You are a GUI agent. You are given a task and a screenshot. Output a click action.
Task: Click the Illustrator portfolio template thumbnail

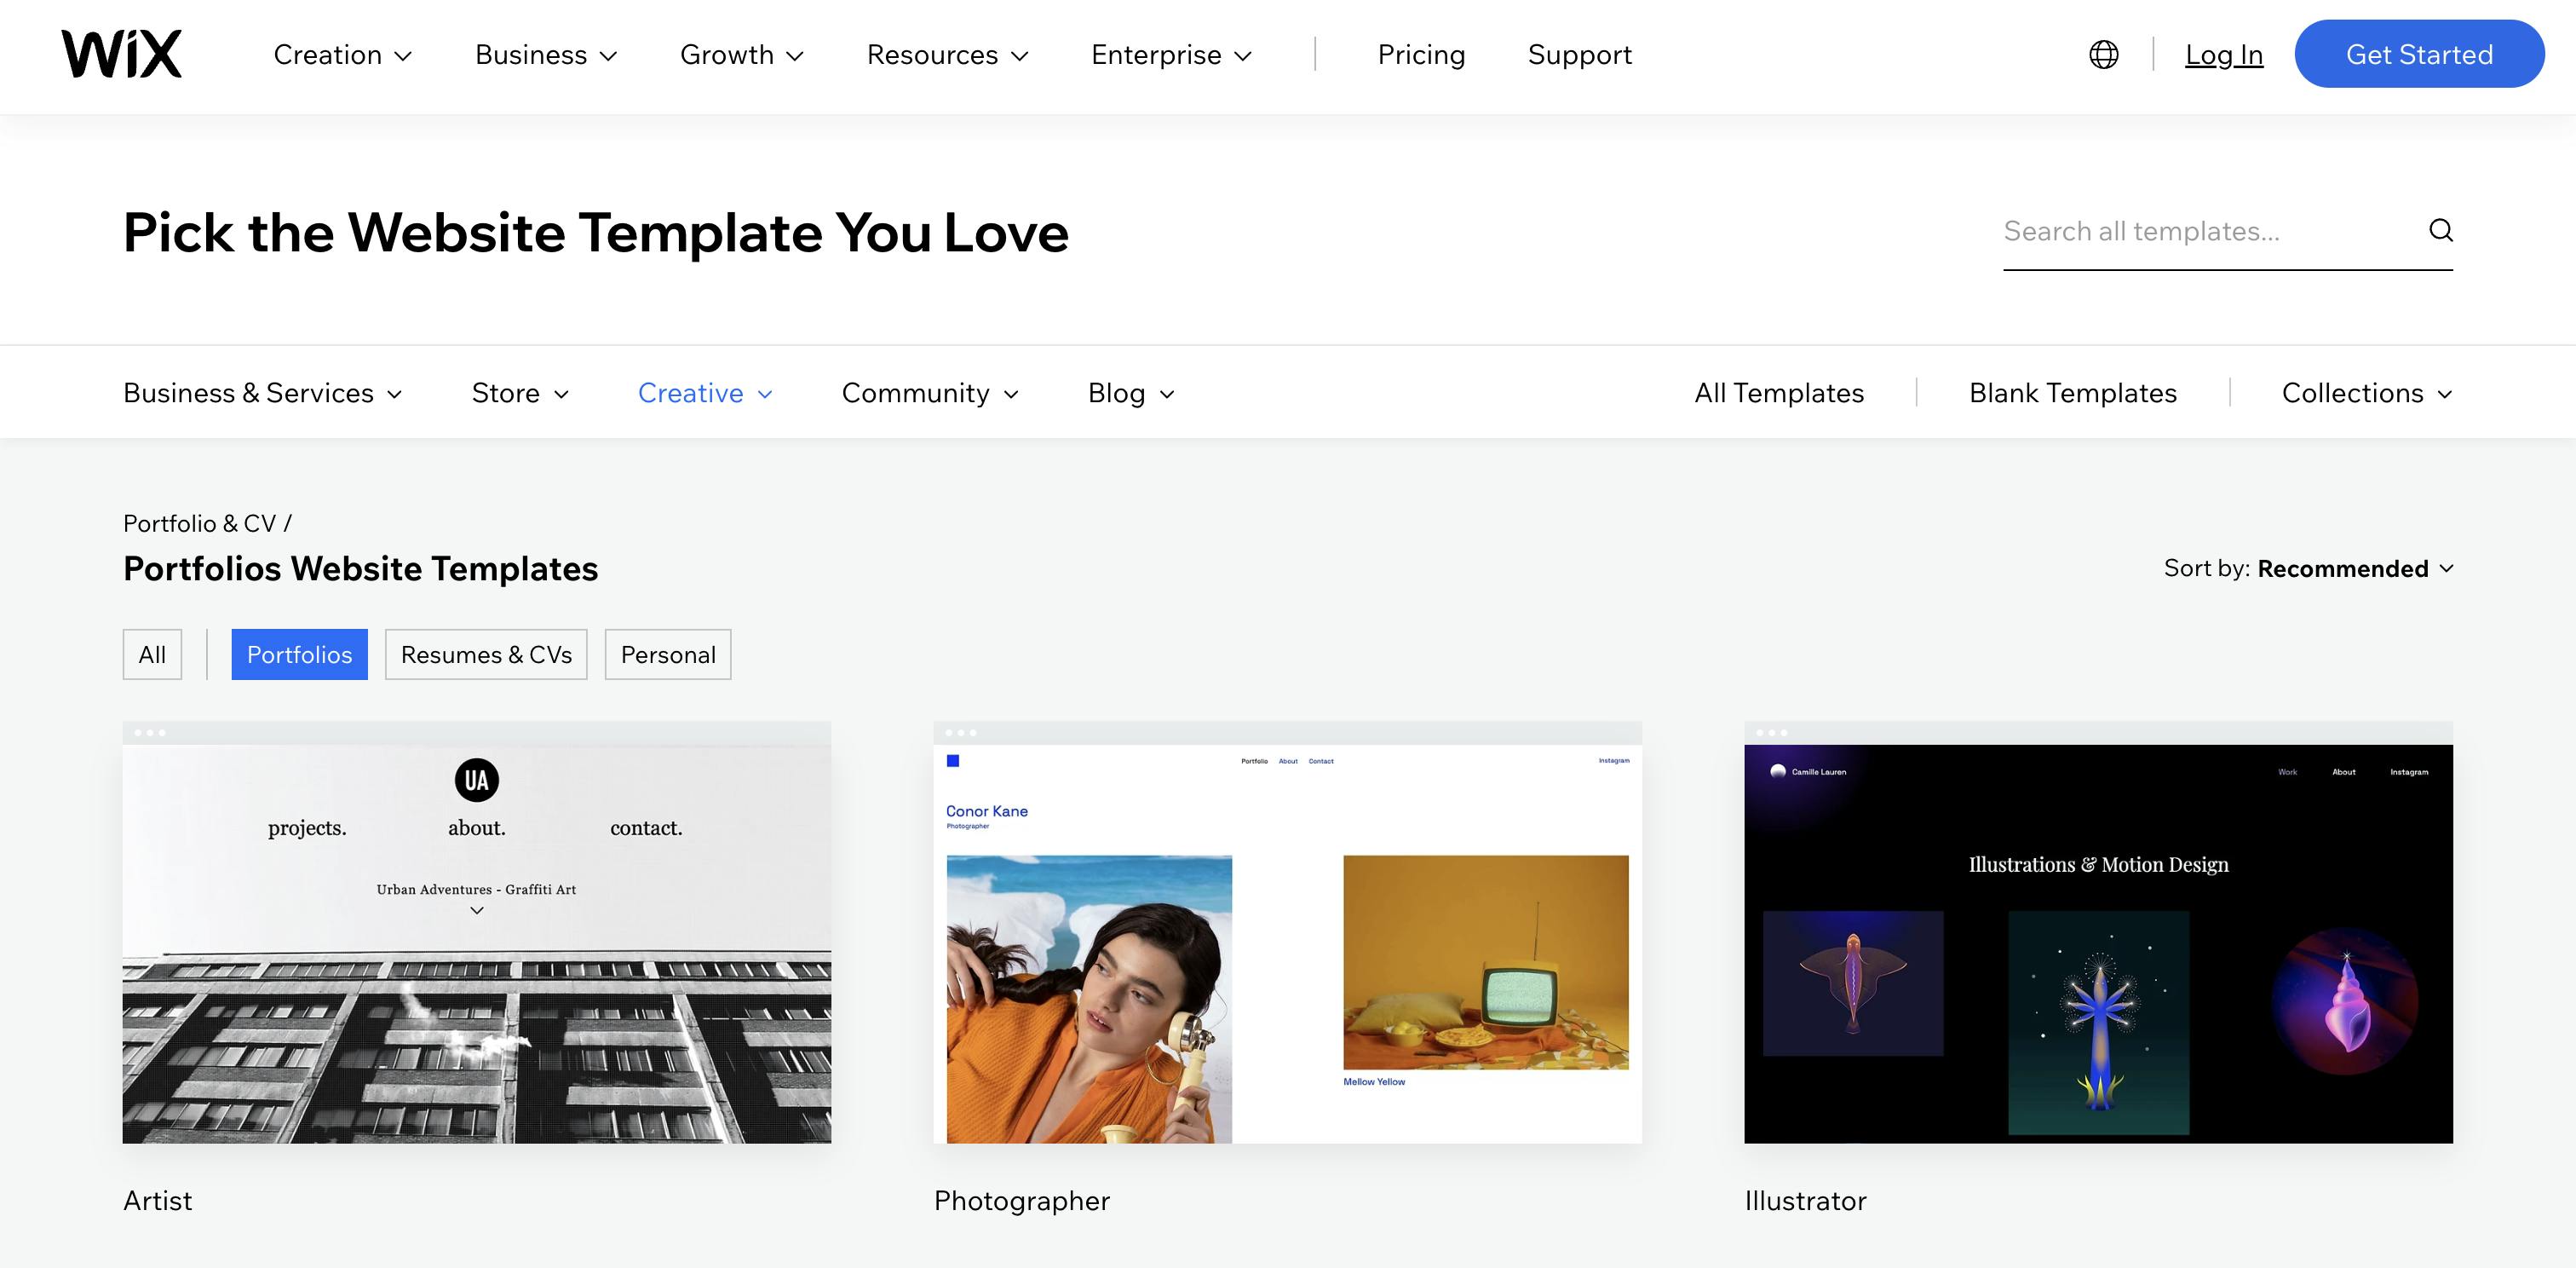[2098, 933]
